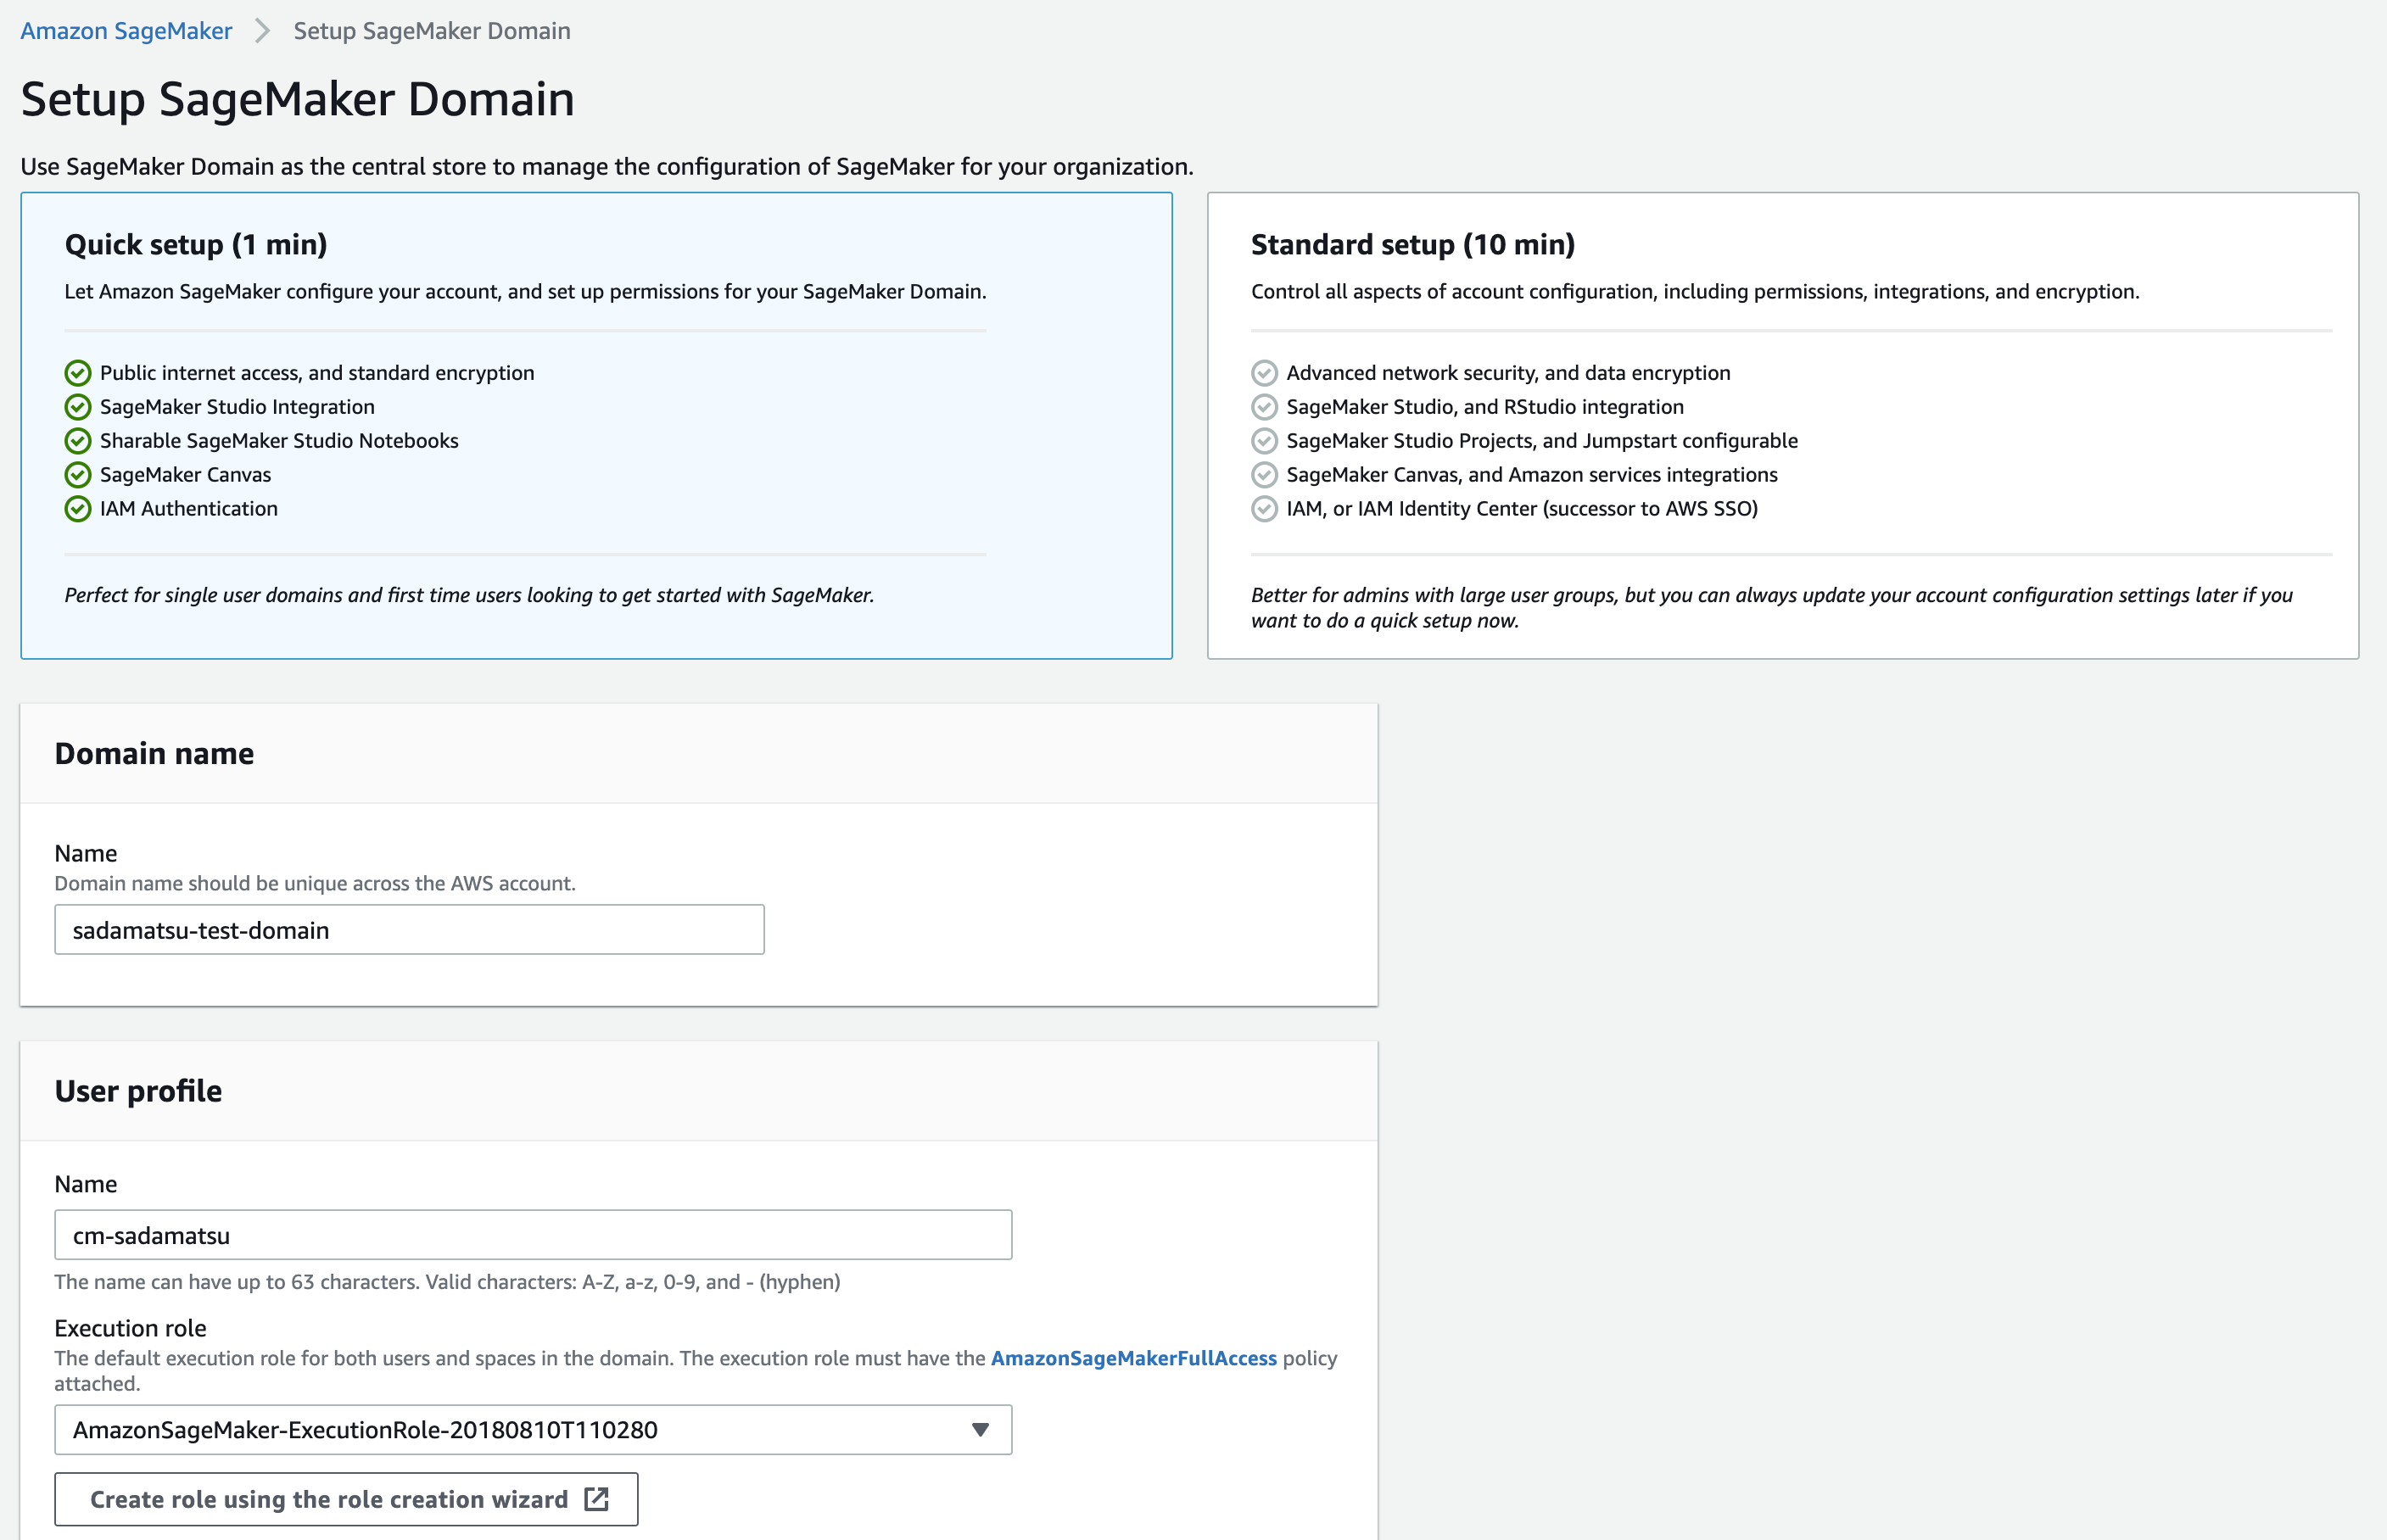Open the AmazonSageMakerFullAccess policy link
Image resolution: width=2387 pixels, height=1540 pixels.
1133,1358
